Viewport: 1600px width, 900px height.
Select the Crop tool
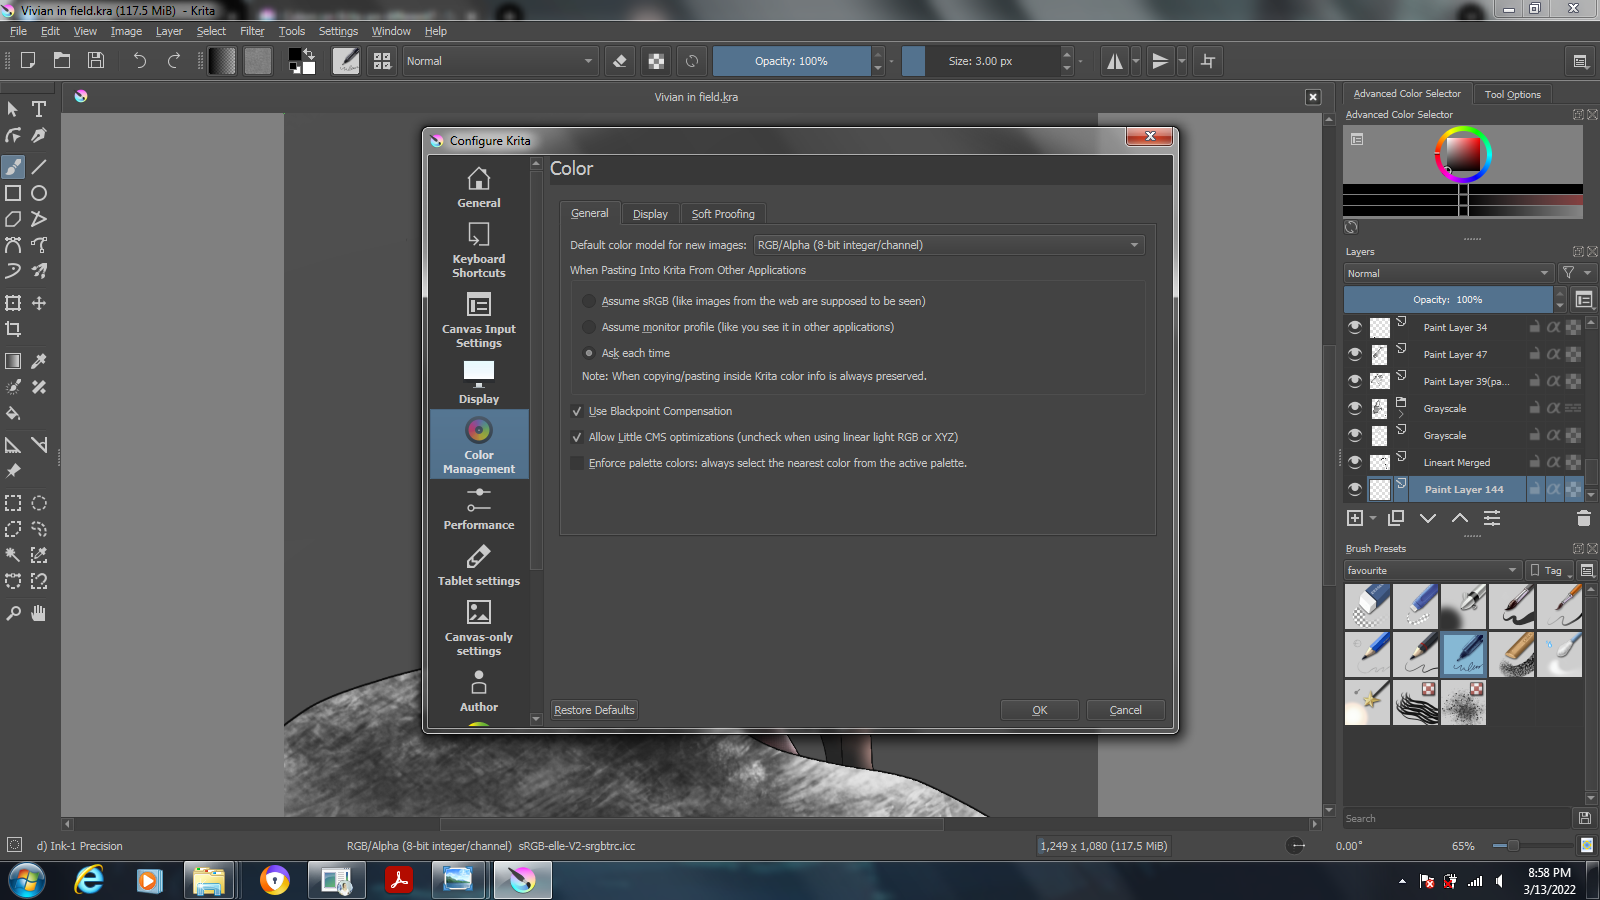tap(13, 329)
